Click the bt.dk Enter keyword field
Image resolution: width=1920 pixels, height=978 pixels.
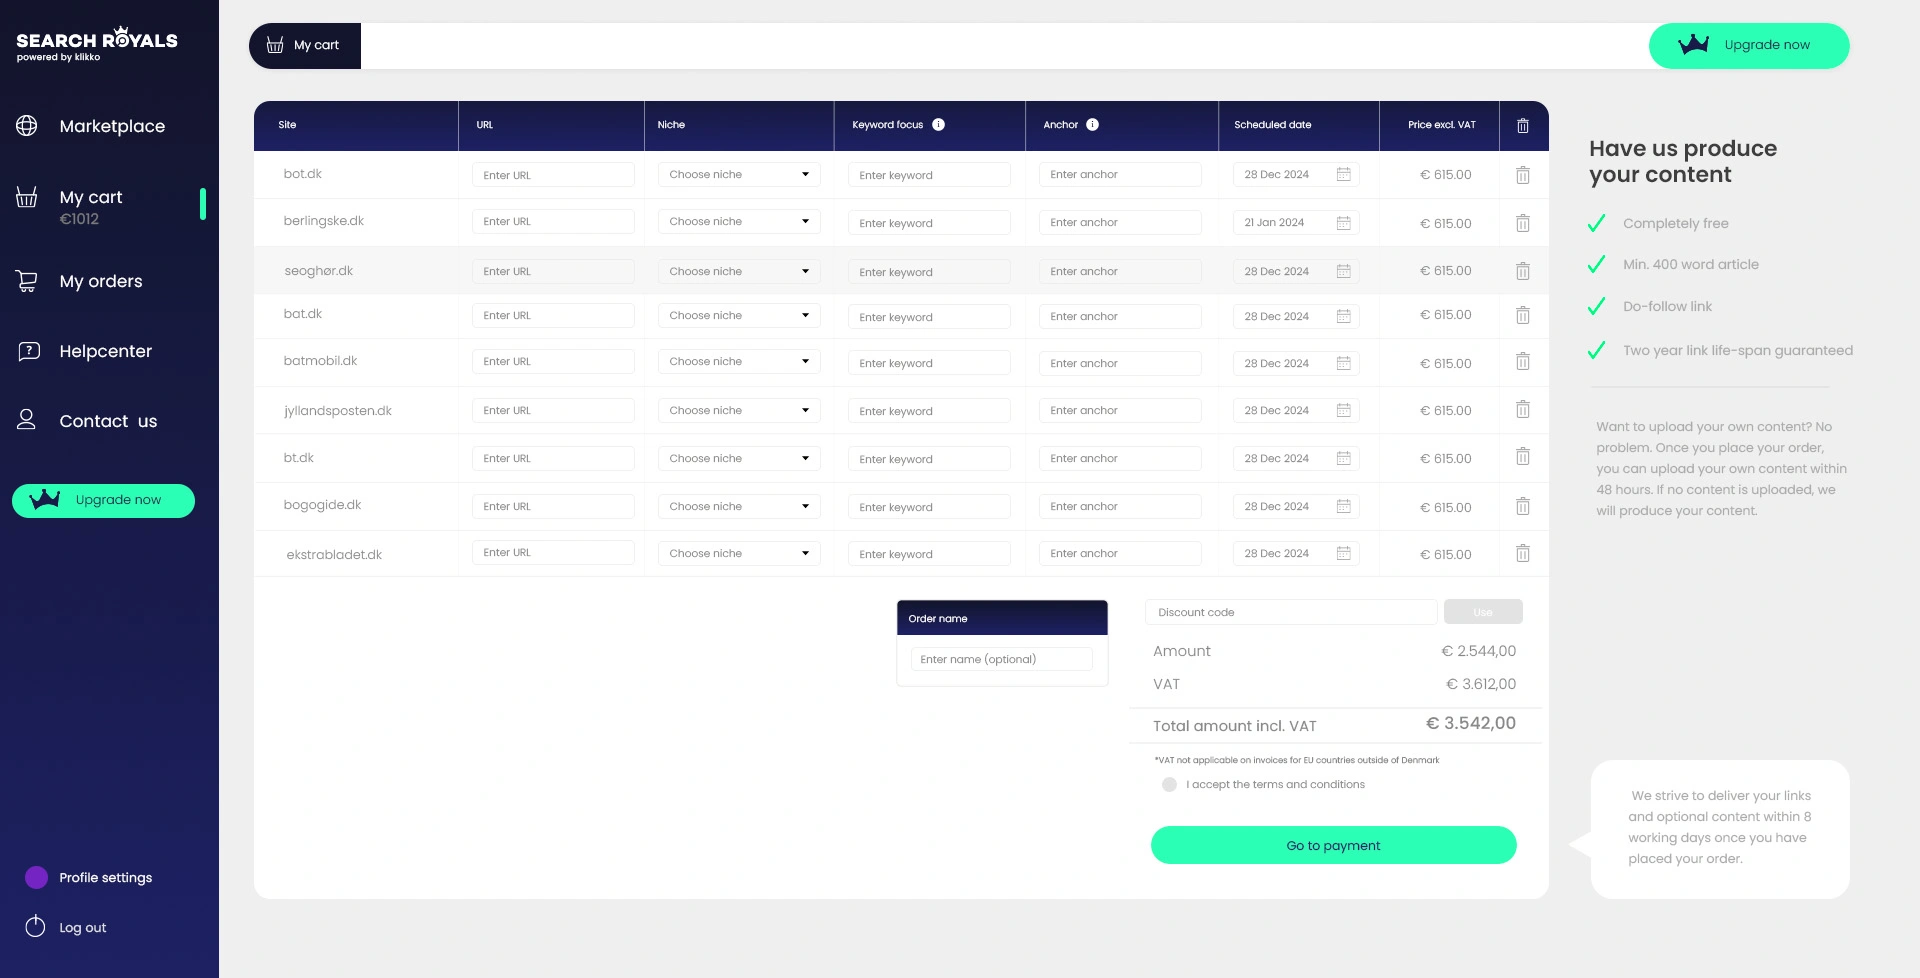(x=929, y=458)
